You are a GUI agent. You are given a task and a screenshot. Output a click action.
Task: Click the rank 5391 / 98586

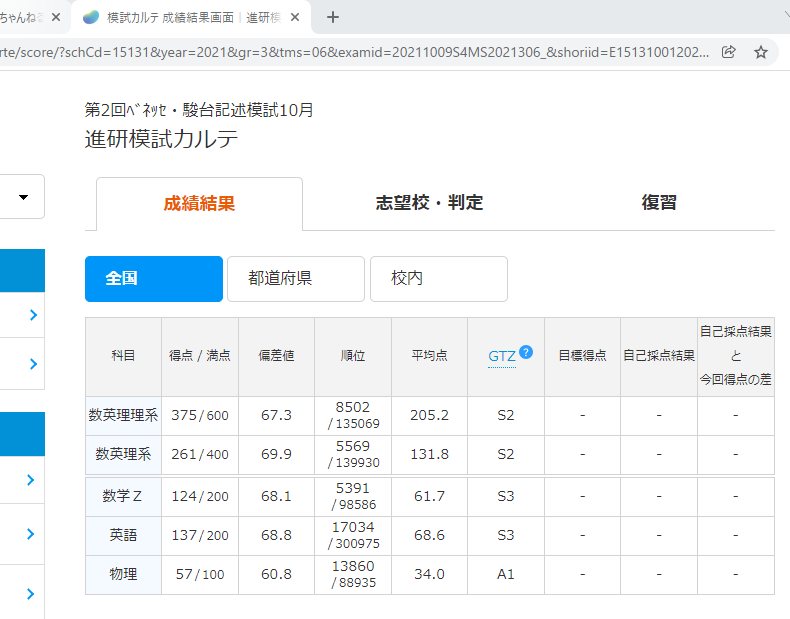[353, 497]
